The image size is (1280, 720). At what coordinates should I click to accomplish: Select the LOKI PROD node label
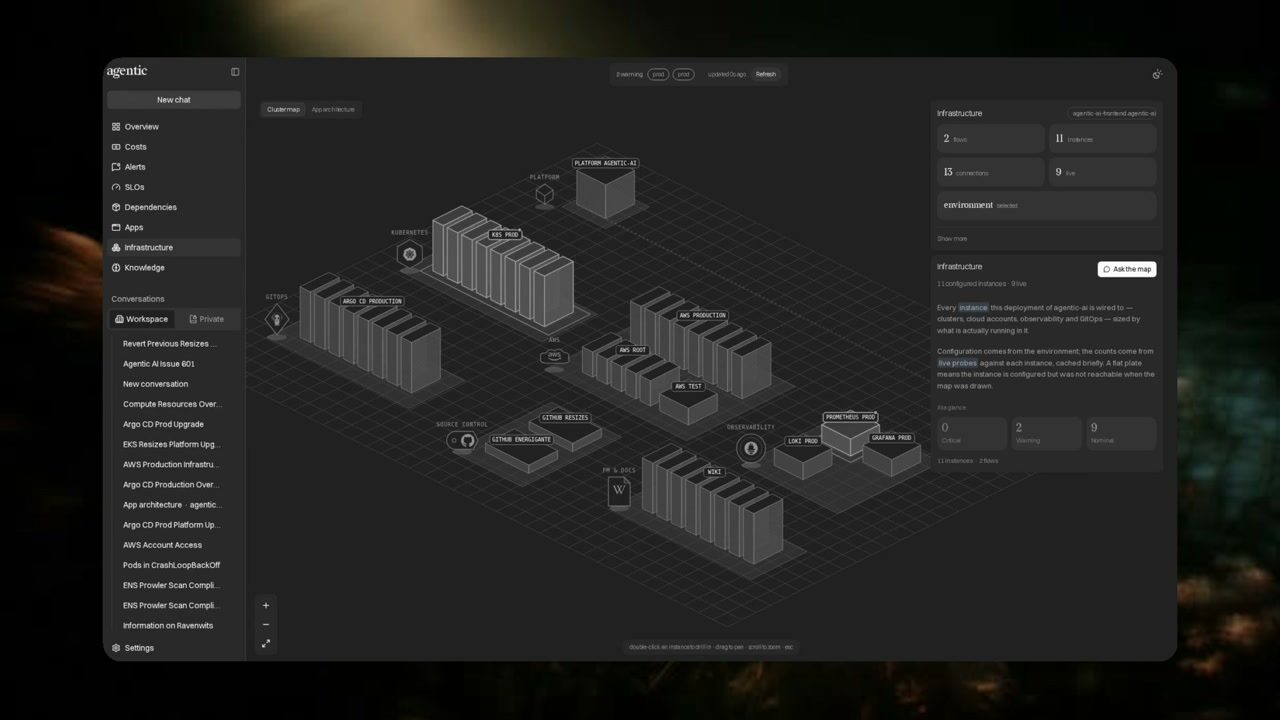click(x=803, y=441)
